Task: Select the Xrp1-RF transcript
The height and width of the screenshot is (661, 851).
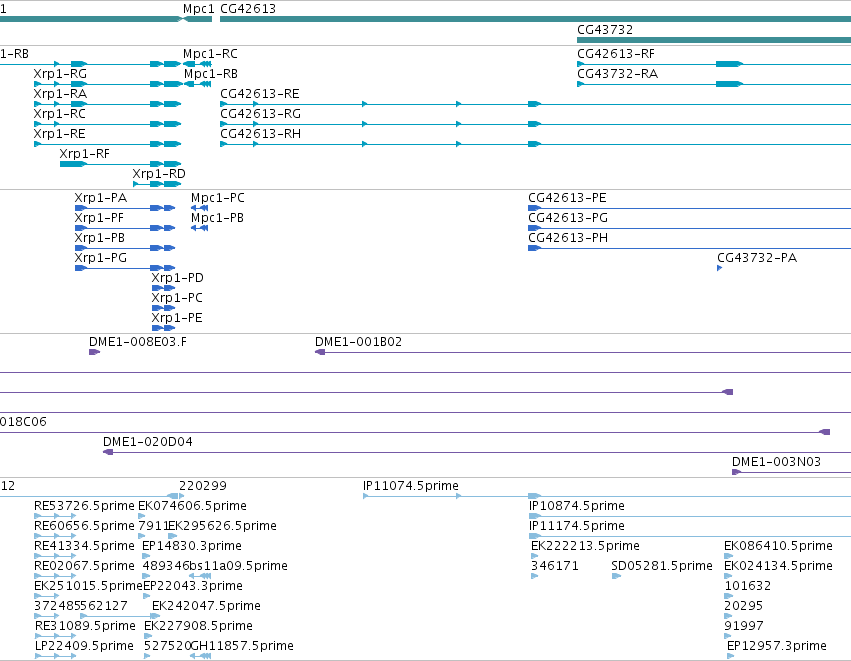Action: [85, 154]
